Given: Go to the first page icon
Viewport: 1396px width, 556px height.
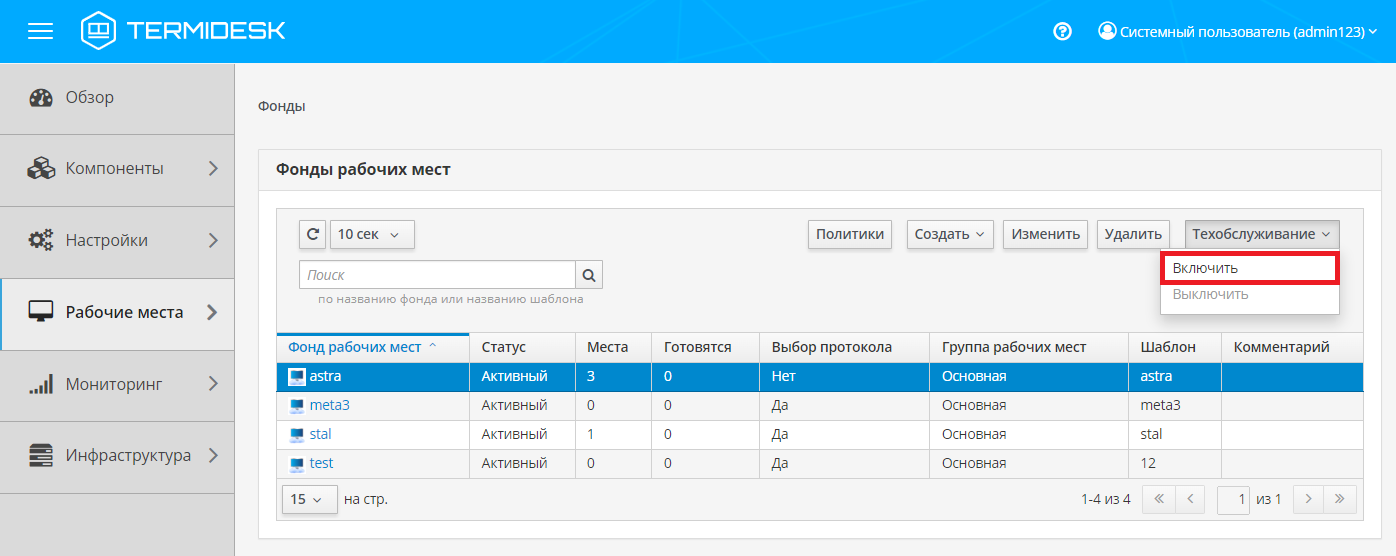Looking at the screenshot, I should point(1159,499).
